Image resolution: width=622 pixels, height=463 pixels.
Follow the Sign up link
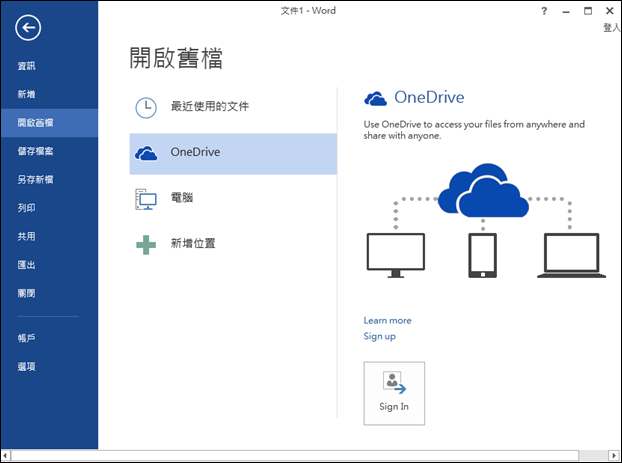click(380, 336)
